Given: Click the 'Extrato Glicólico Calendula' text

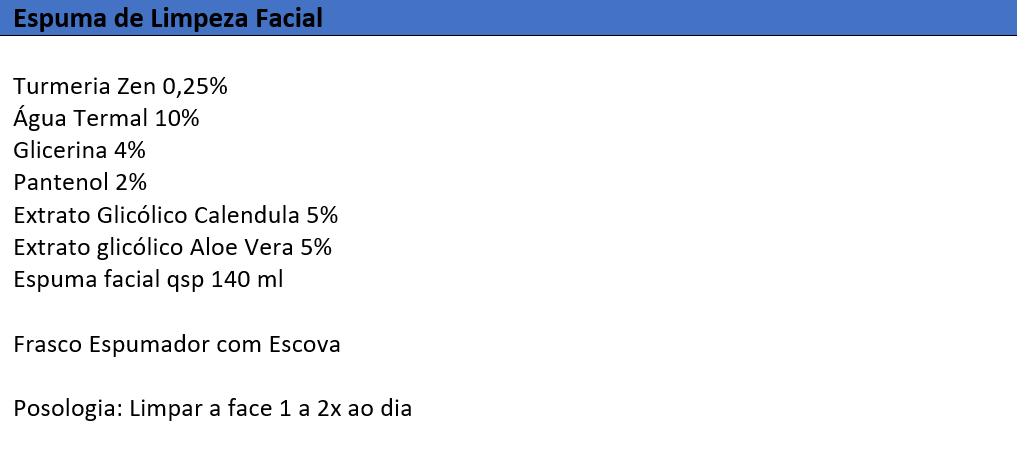Looking at the screenshot, I should [156, 215].
